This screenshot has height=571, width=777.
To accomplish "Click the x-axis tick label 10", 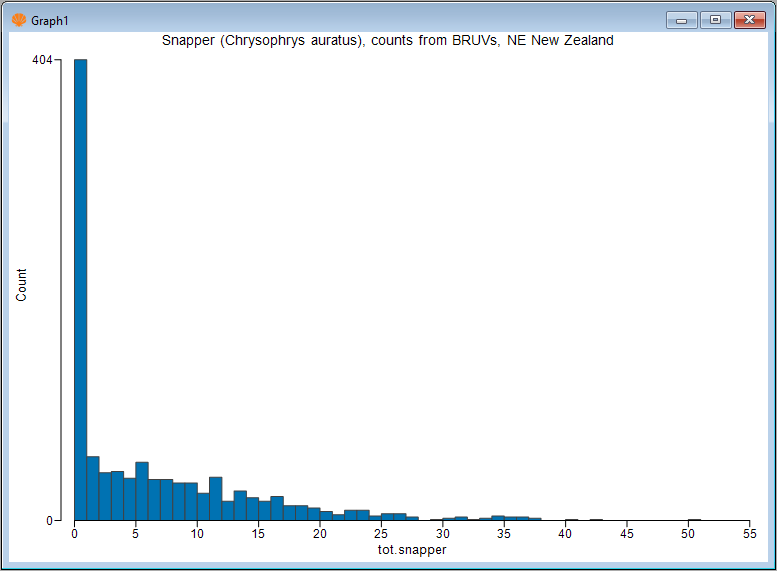I will [197, 535].
